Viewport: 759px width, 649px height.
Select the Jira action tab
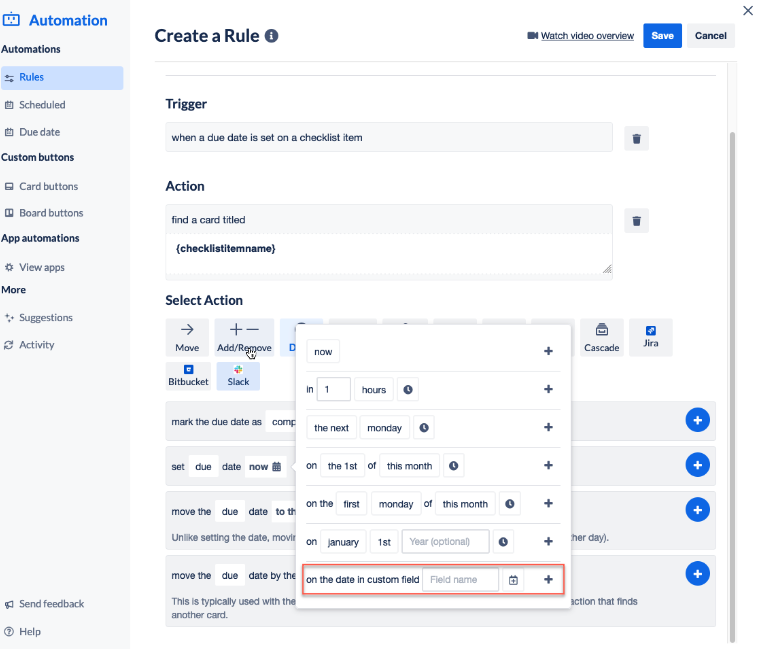click(x=651, y=337)
